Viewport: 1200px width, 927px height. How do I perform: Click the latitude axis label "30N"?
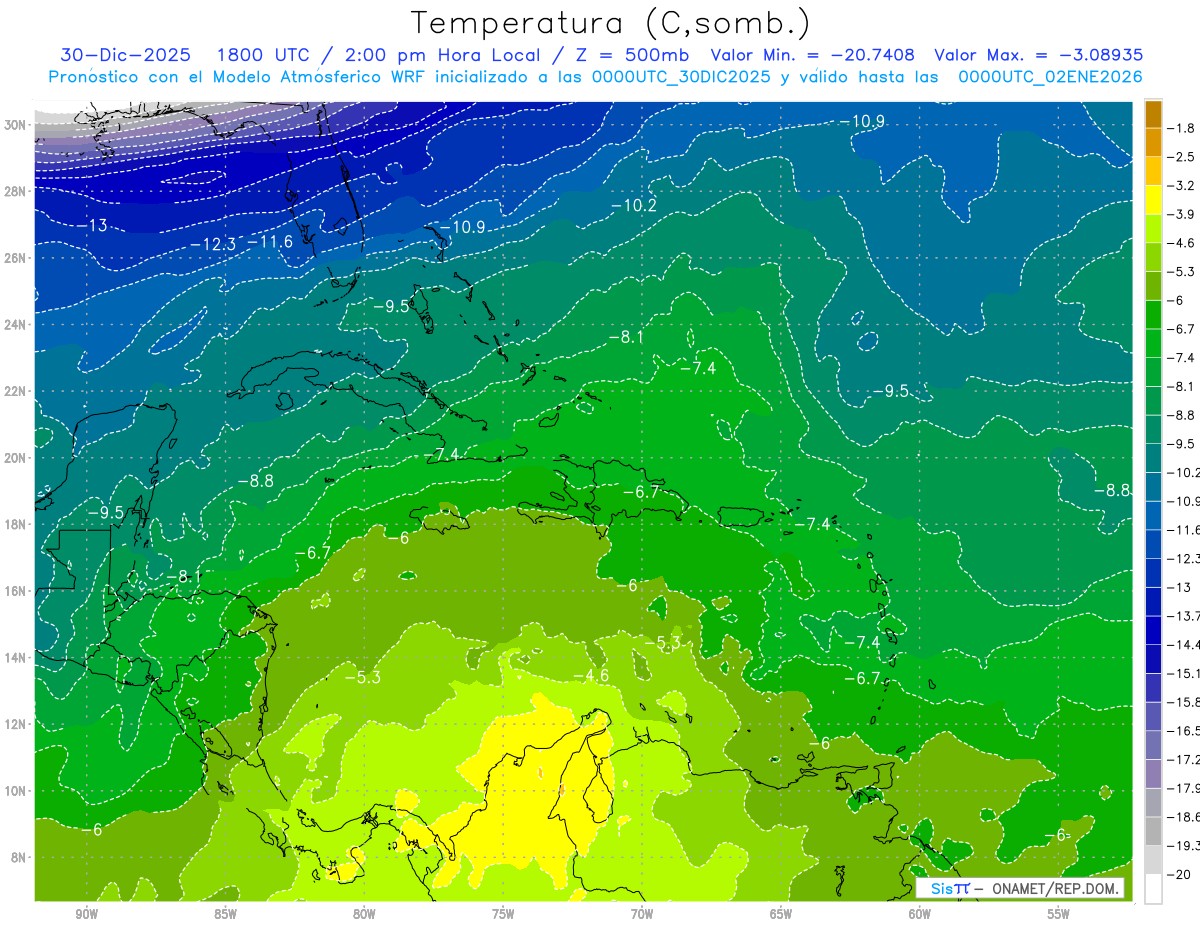coord(17,125)
